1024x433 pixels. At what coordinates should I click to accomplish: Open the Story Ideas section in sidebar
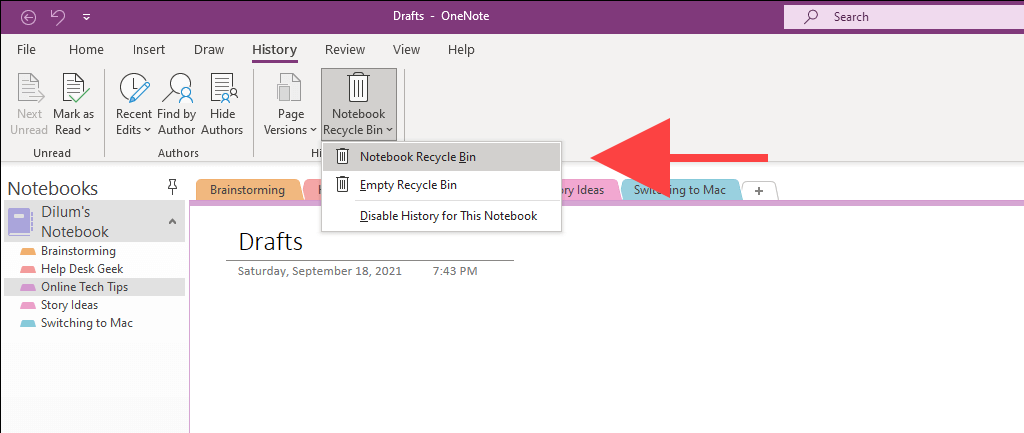click(x=69, y=305)
